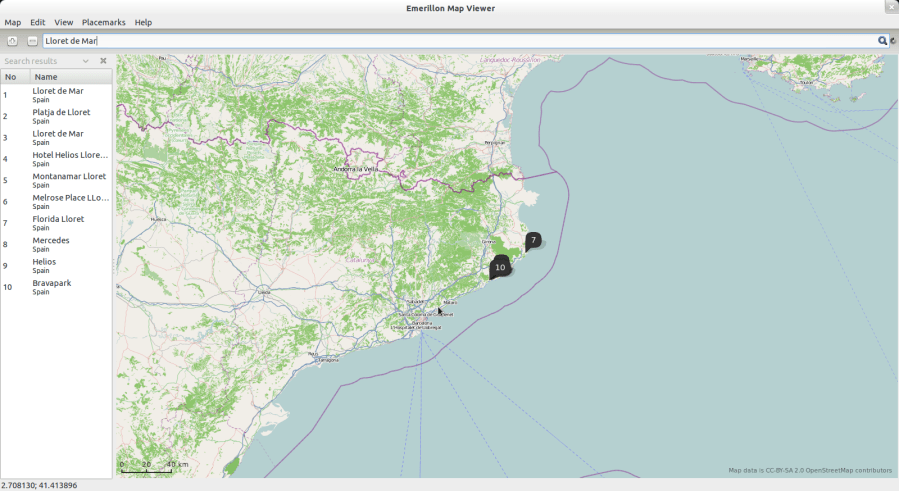Image resolution: width=899 pixels, height=491 pixels.
Task: Click map marker number 7
Action: pos(534,240)
